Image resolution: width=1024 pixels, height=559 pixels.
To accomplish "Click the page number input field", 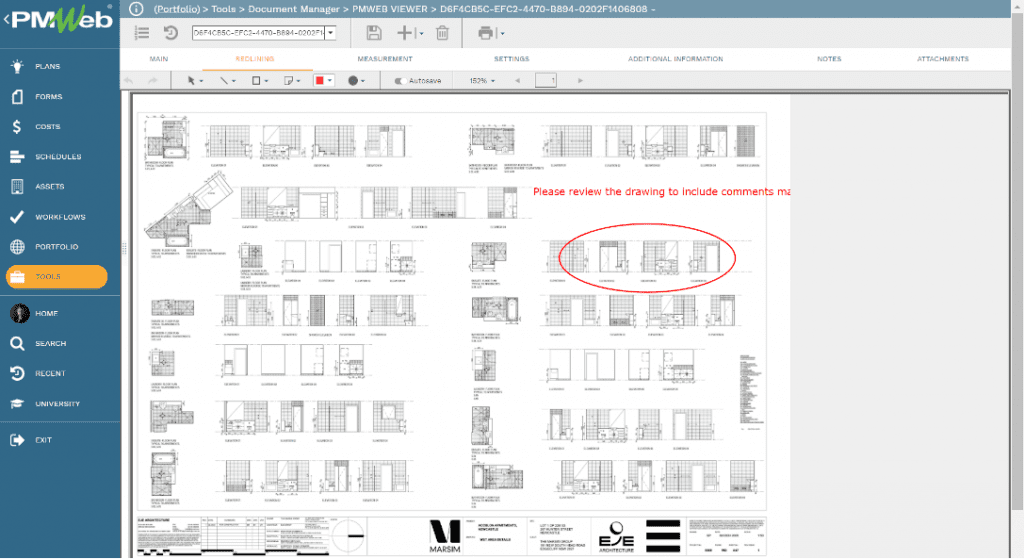I will [x=545, y=80].
